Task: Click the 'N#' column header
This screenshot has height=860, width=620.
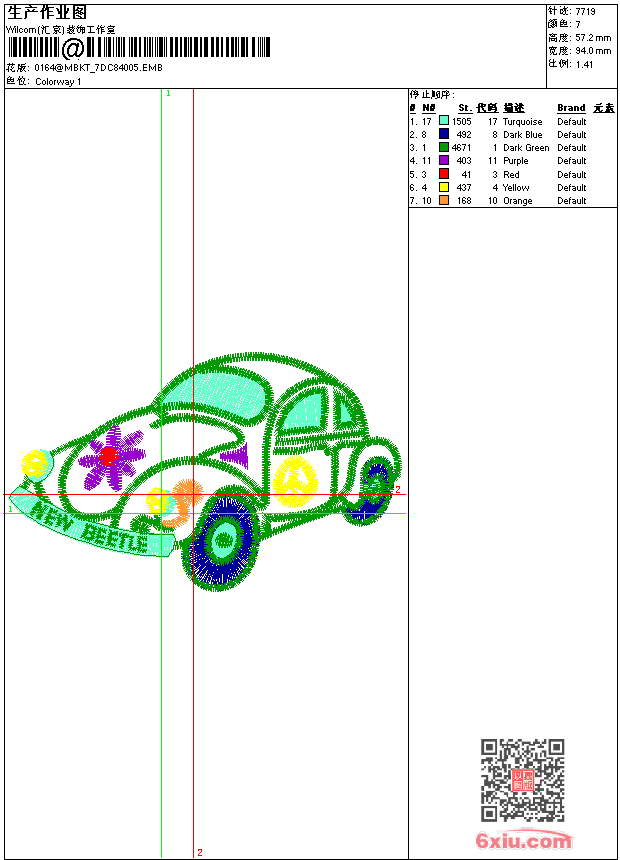Action: pyautogui.click(x=429, y=108)
